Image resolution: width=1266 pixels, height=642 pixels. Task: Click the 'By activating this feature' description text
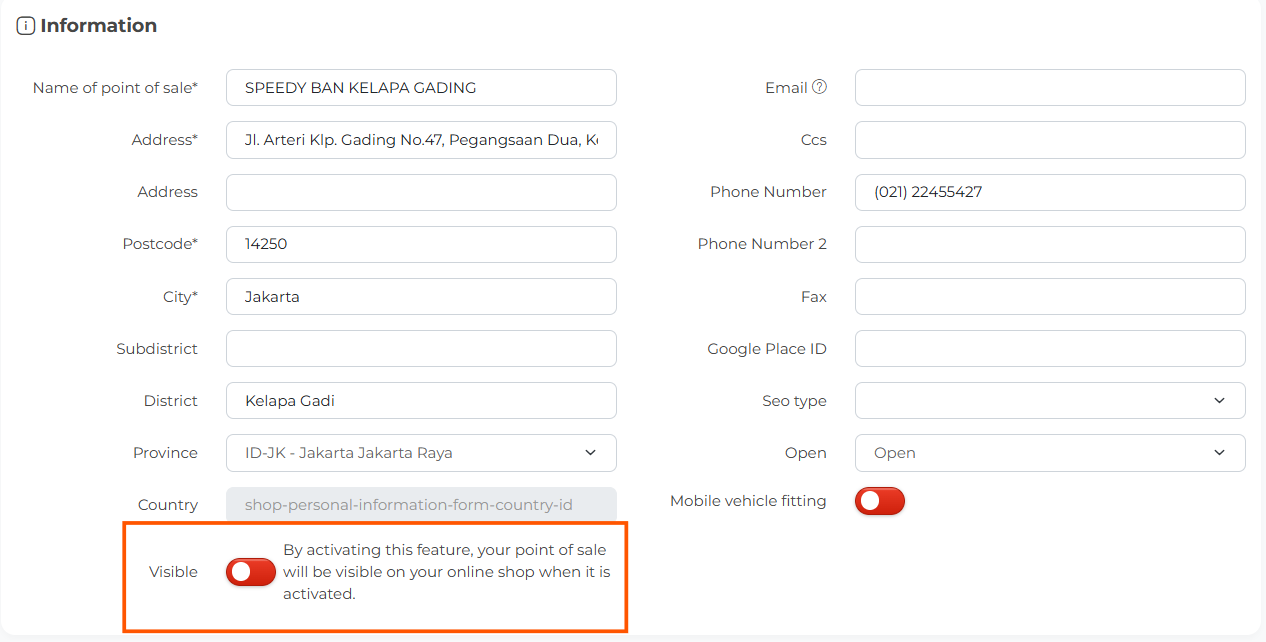(446, 572)
